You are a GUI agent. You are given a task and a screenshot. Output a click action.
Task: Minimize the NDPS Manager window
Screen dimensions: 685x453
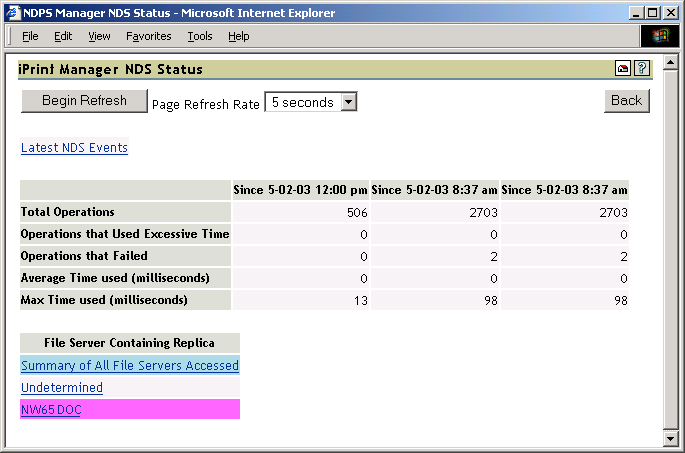click(636, 13)
